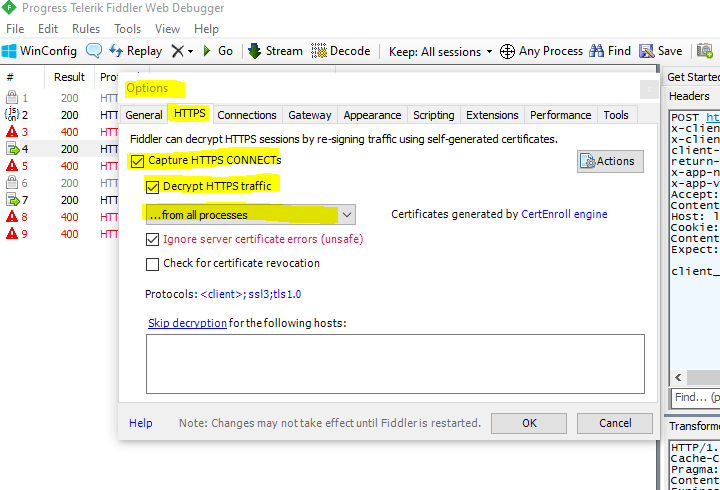Toggle Ignore server certificate errors checkbox
The image size is (720, 490).
coord(152,239)
